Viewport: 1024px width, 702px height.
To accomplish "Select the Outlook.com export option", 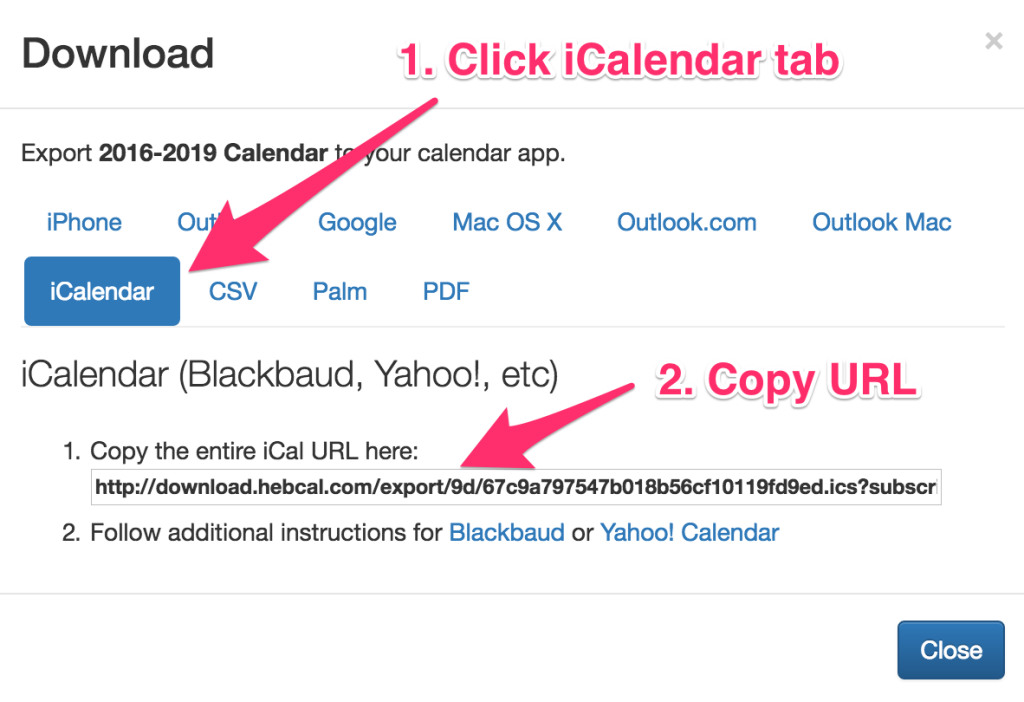I will [x=686, y=222].
